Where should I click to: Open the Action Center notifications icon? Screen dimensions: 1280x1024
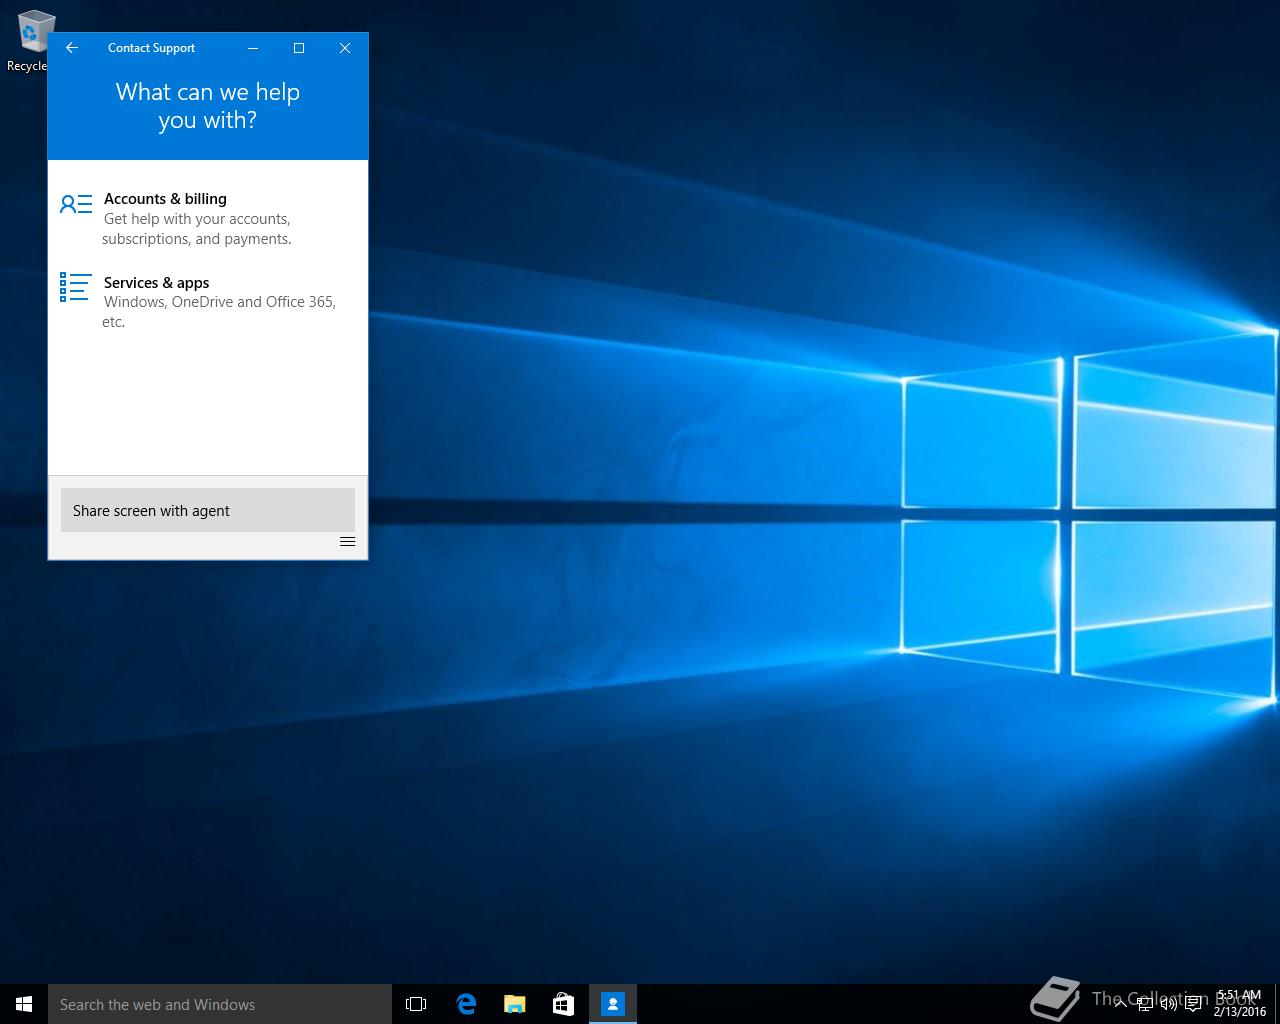(1193, 1004)
